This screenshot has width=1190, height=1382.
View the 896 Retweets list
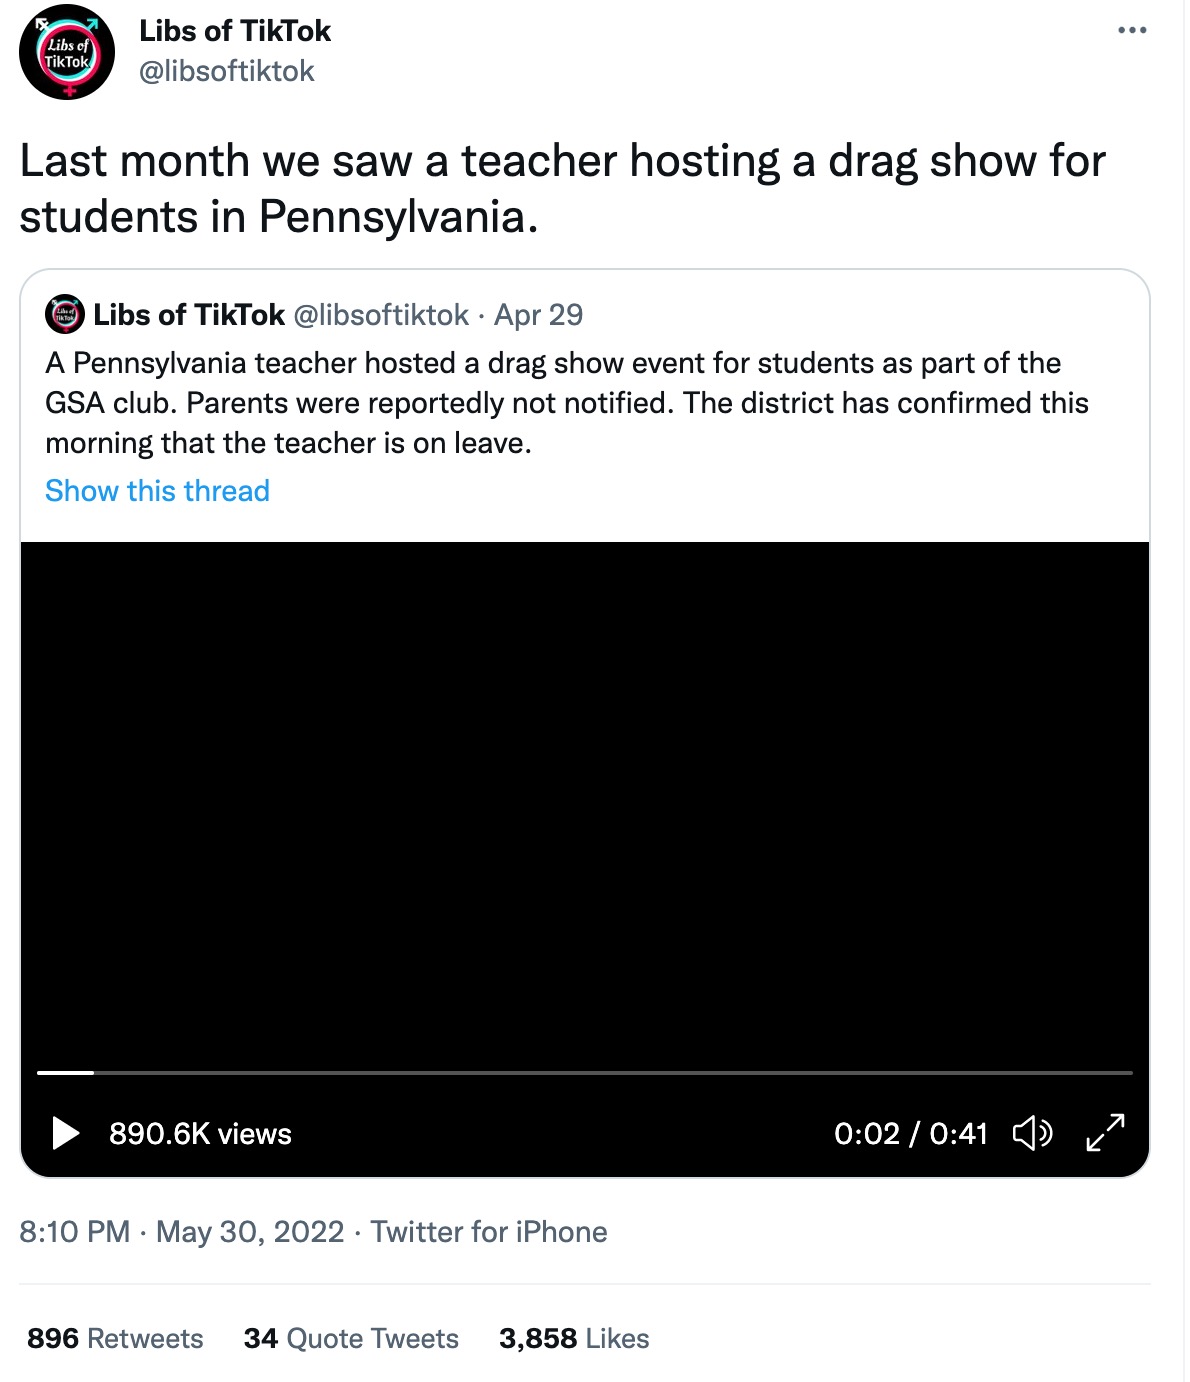(115, 1338)
